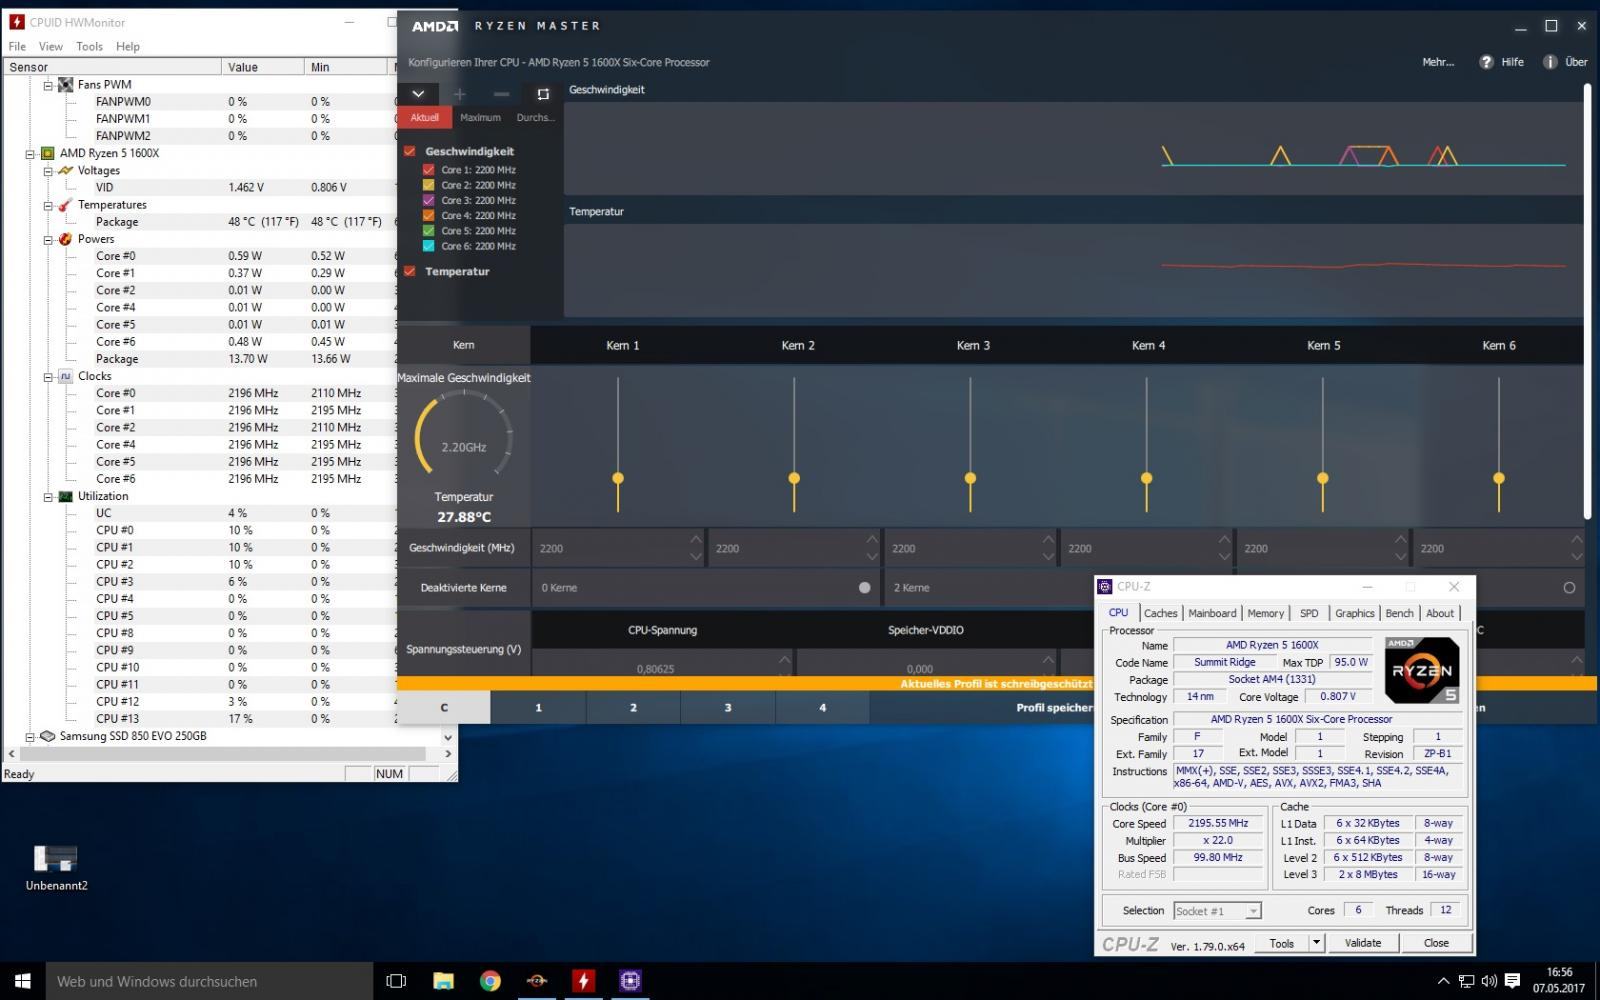Select profile C in Ryzen Master
Screen dimensions: 1600x1000
(x=444, y=707)
